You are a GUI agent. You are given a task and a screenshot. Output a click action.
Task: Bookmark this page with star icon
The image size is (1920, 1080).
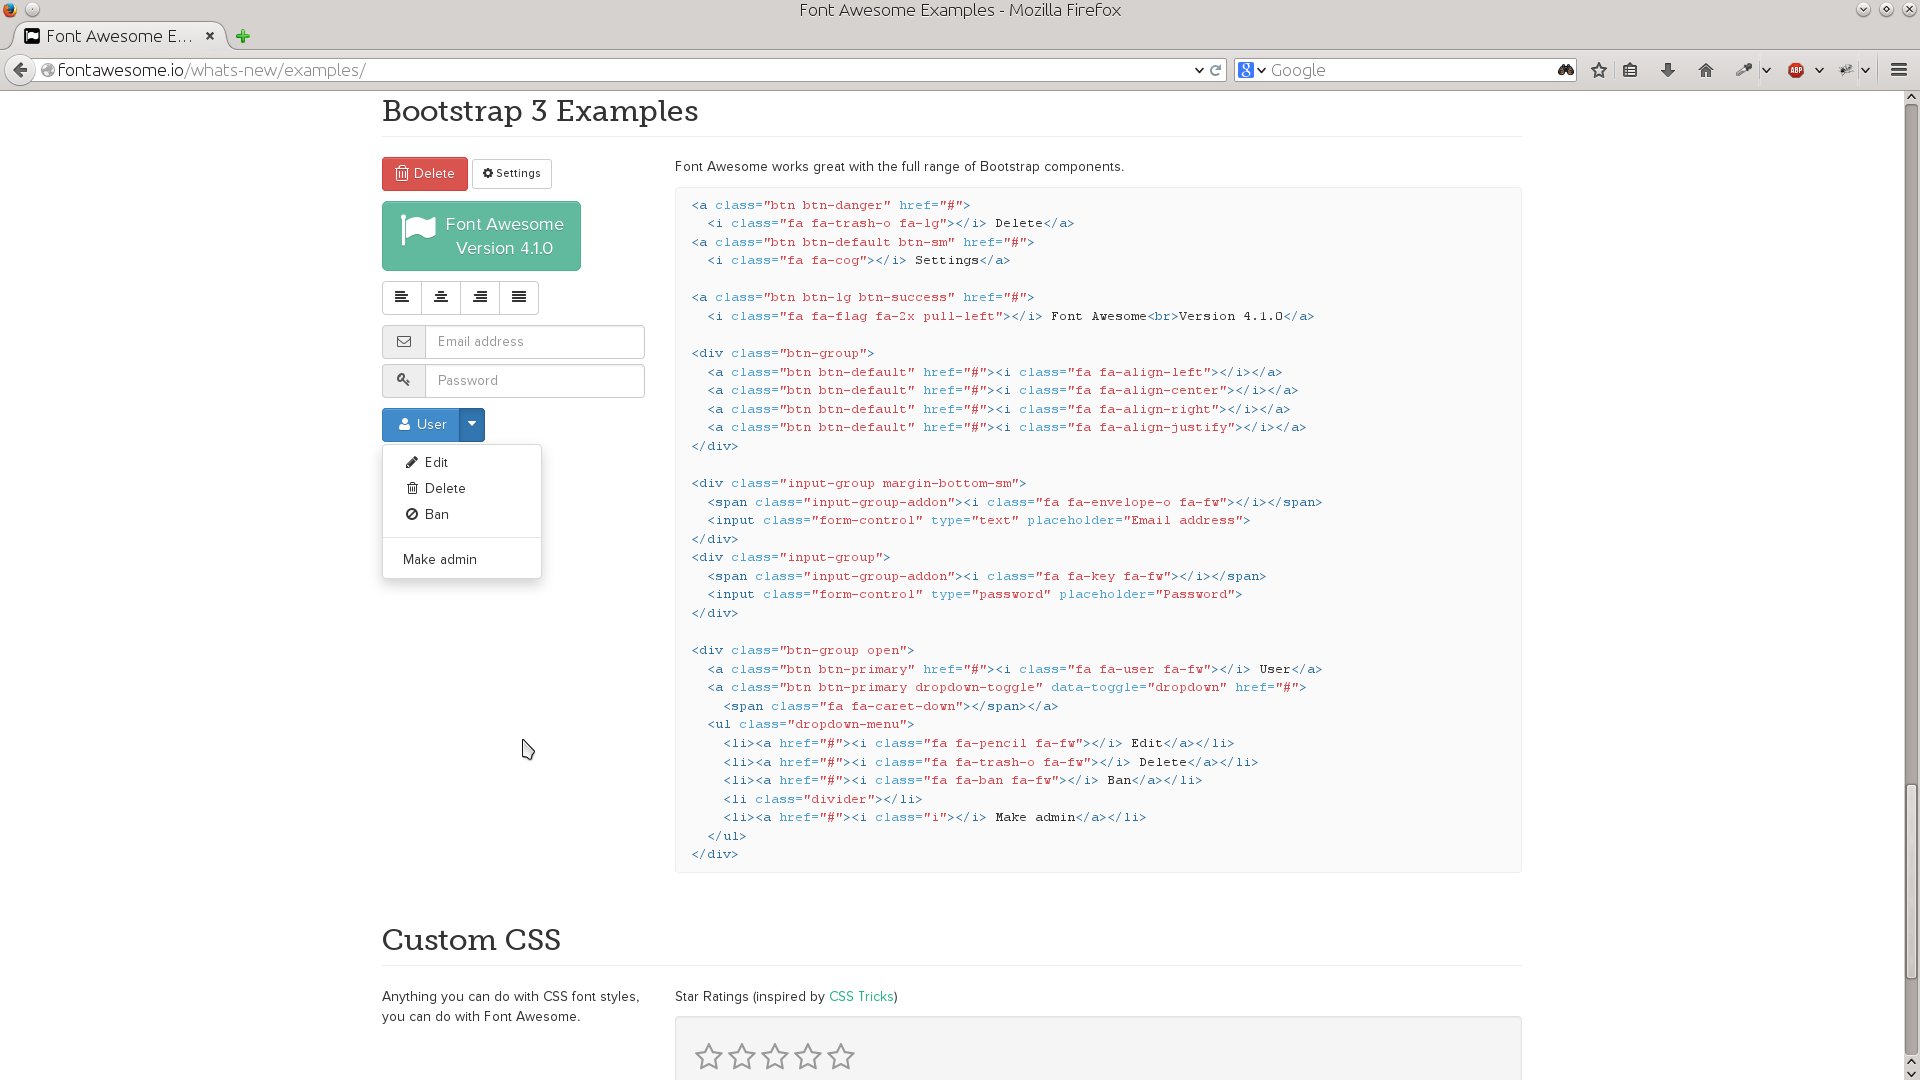click(x=1599, y=70)
